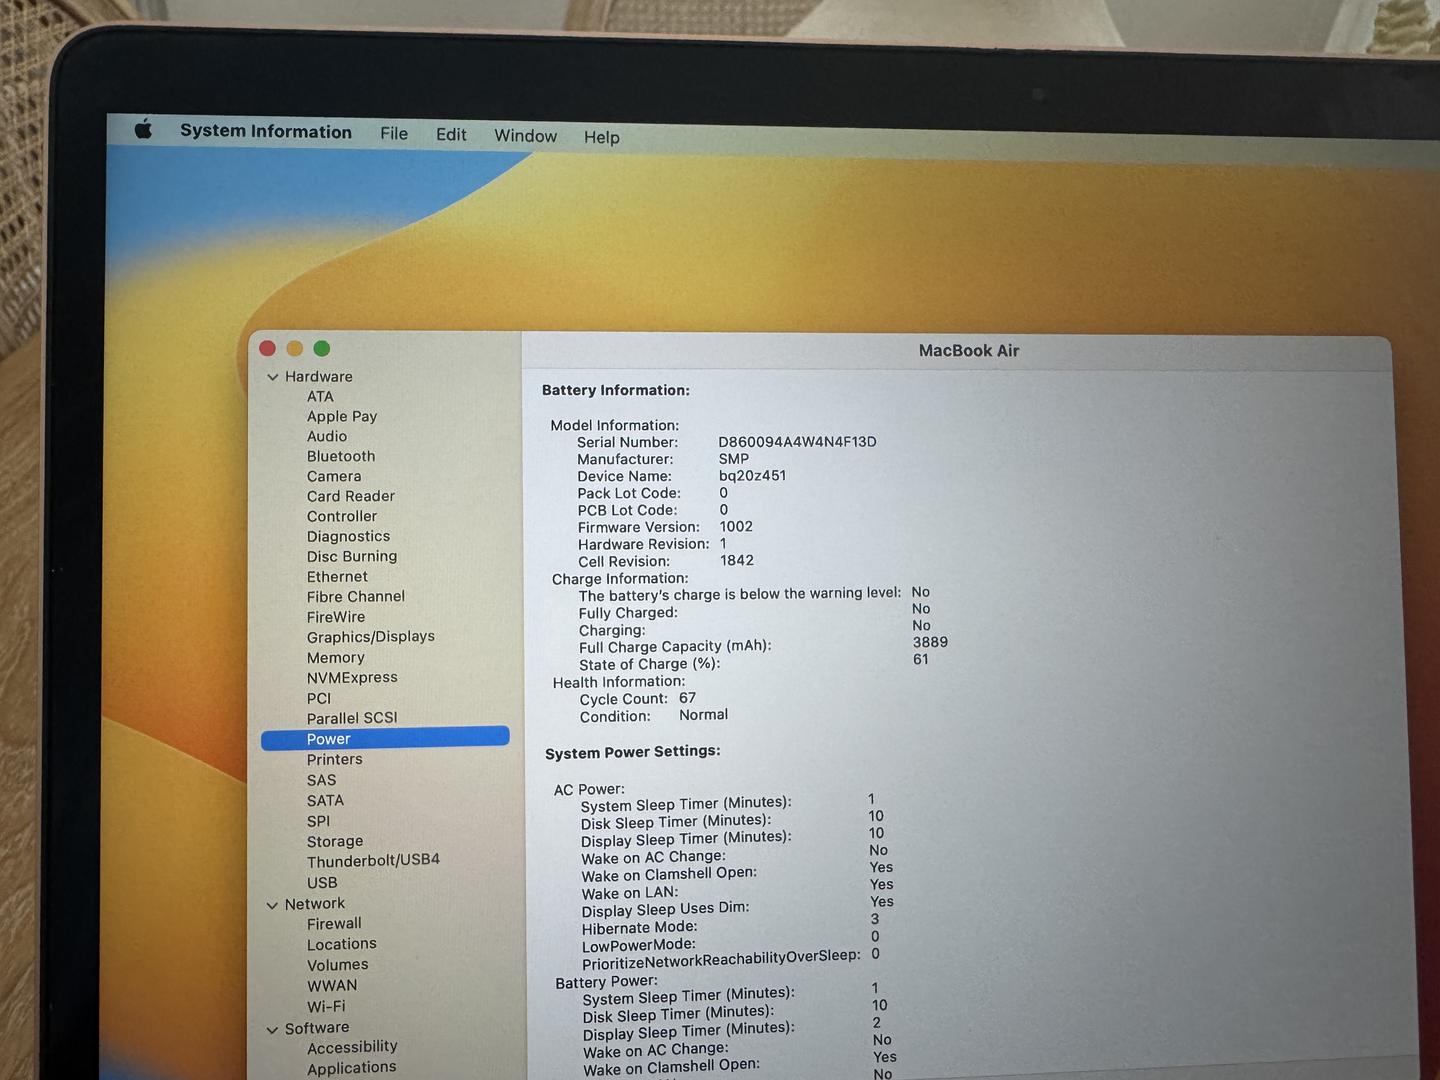The width and height of the screenshot is (1440, 1080).
Task: Open the Help menu
Action: (x=602, y=137)
